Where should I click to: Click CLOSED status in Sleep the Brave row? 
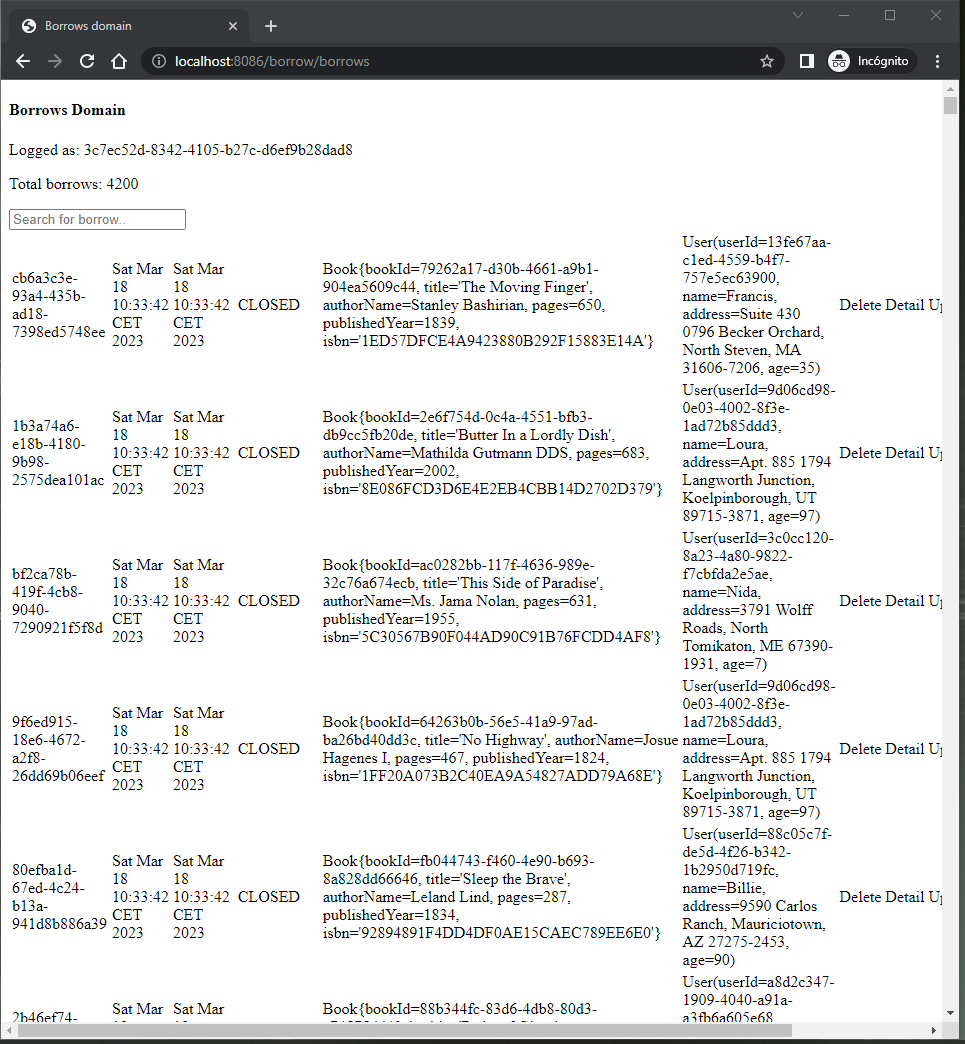(268, 897)
